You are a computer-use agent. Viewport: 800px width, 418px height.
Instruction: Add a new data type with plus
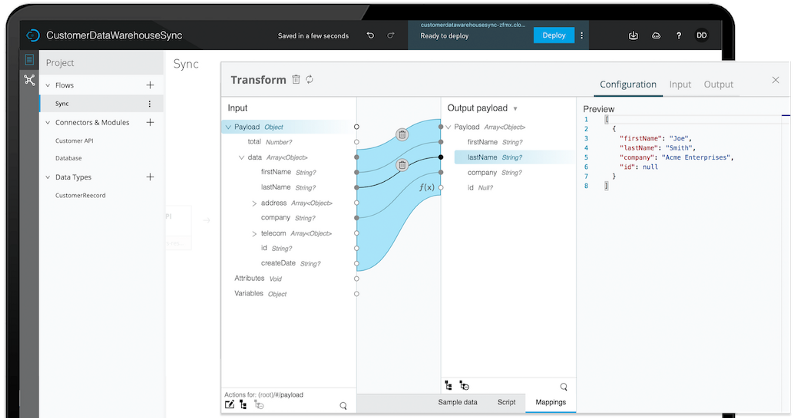150,177
